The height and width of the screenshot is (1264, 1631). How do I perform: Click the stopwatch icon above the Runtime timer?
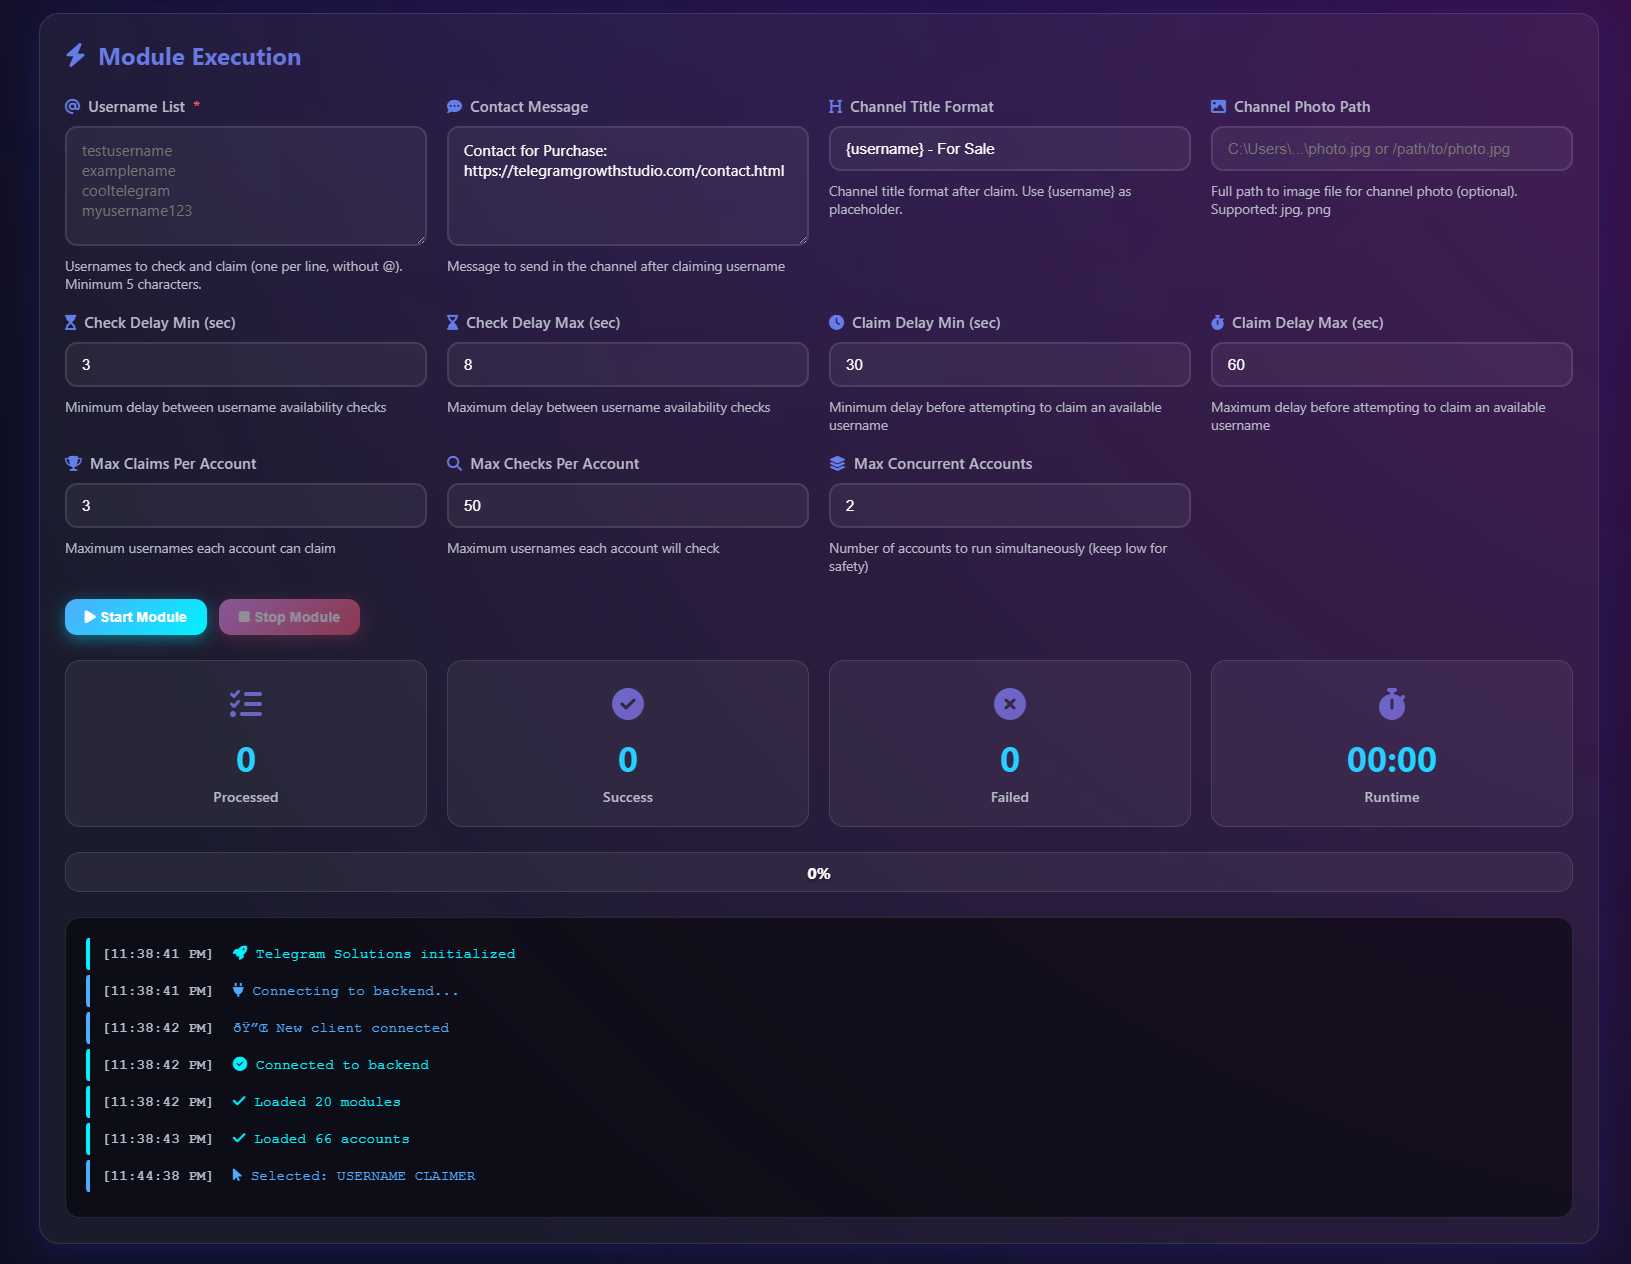(x=1391, y=703)
